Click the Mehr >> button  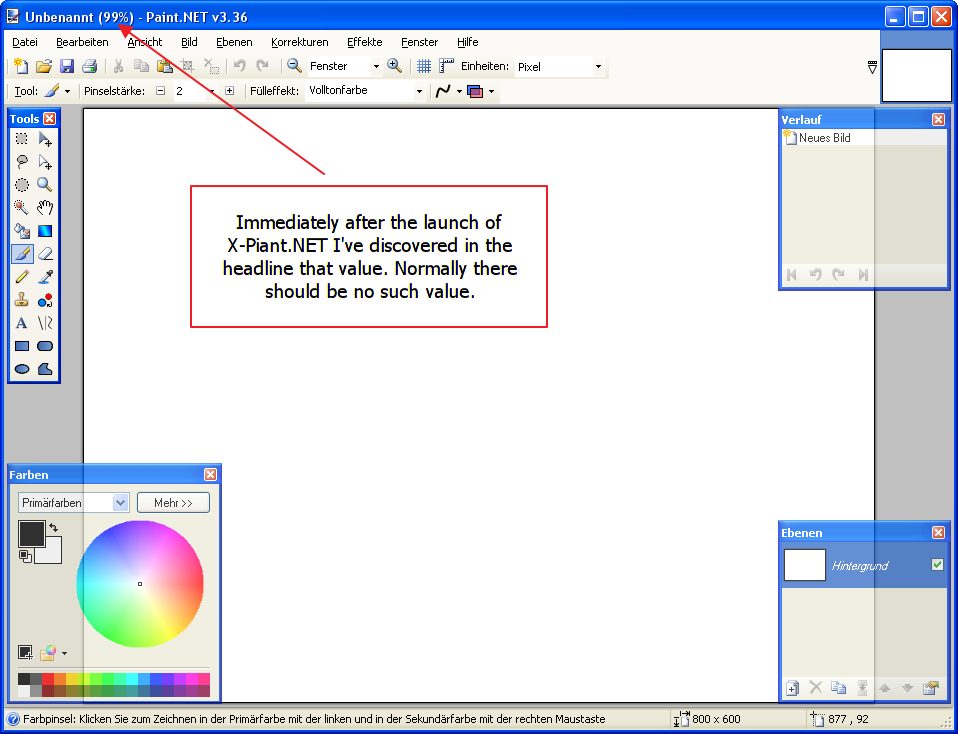174,503
